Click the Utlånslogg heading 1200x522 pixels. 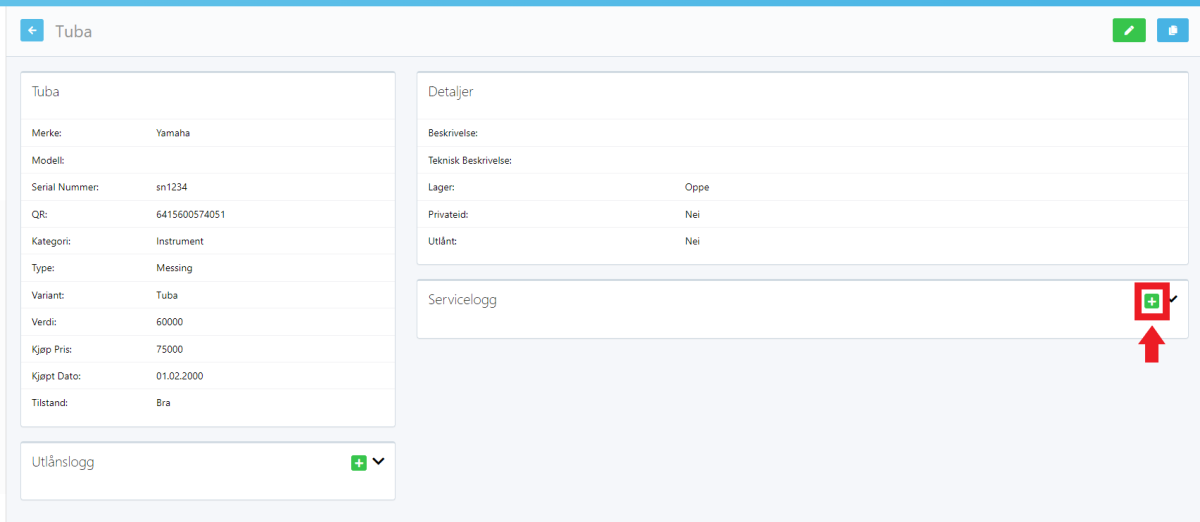[63, 462]
